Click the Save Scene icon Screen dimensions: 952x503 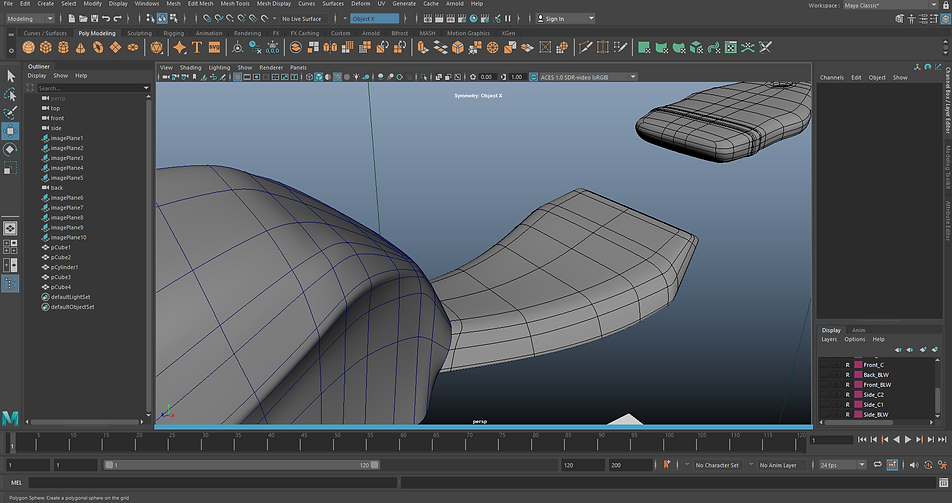click(95, 19)
